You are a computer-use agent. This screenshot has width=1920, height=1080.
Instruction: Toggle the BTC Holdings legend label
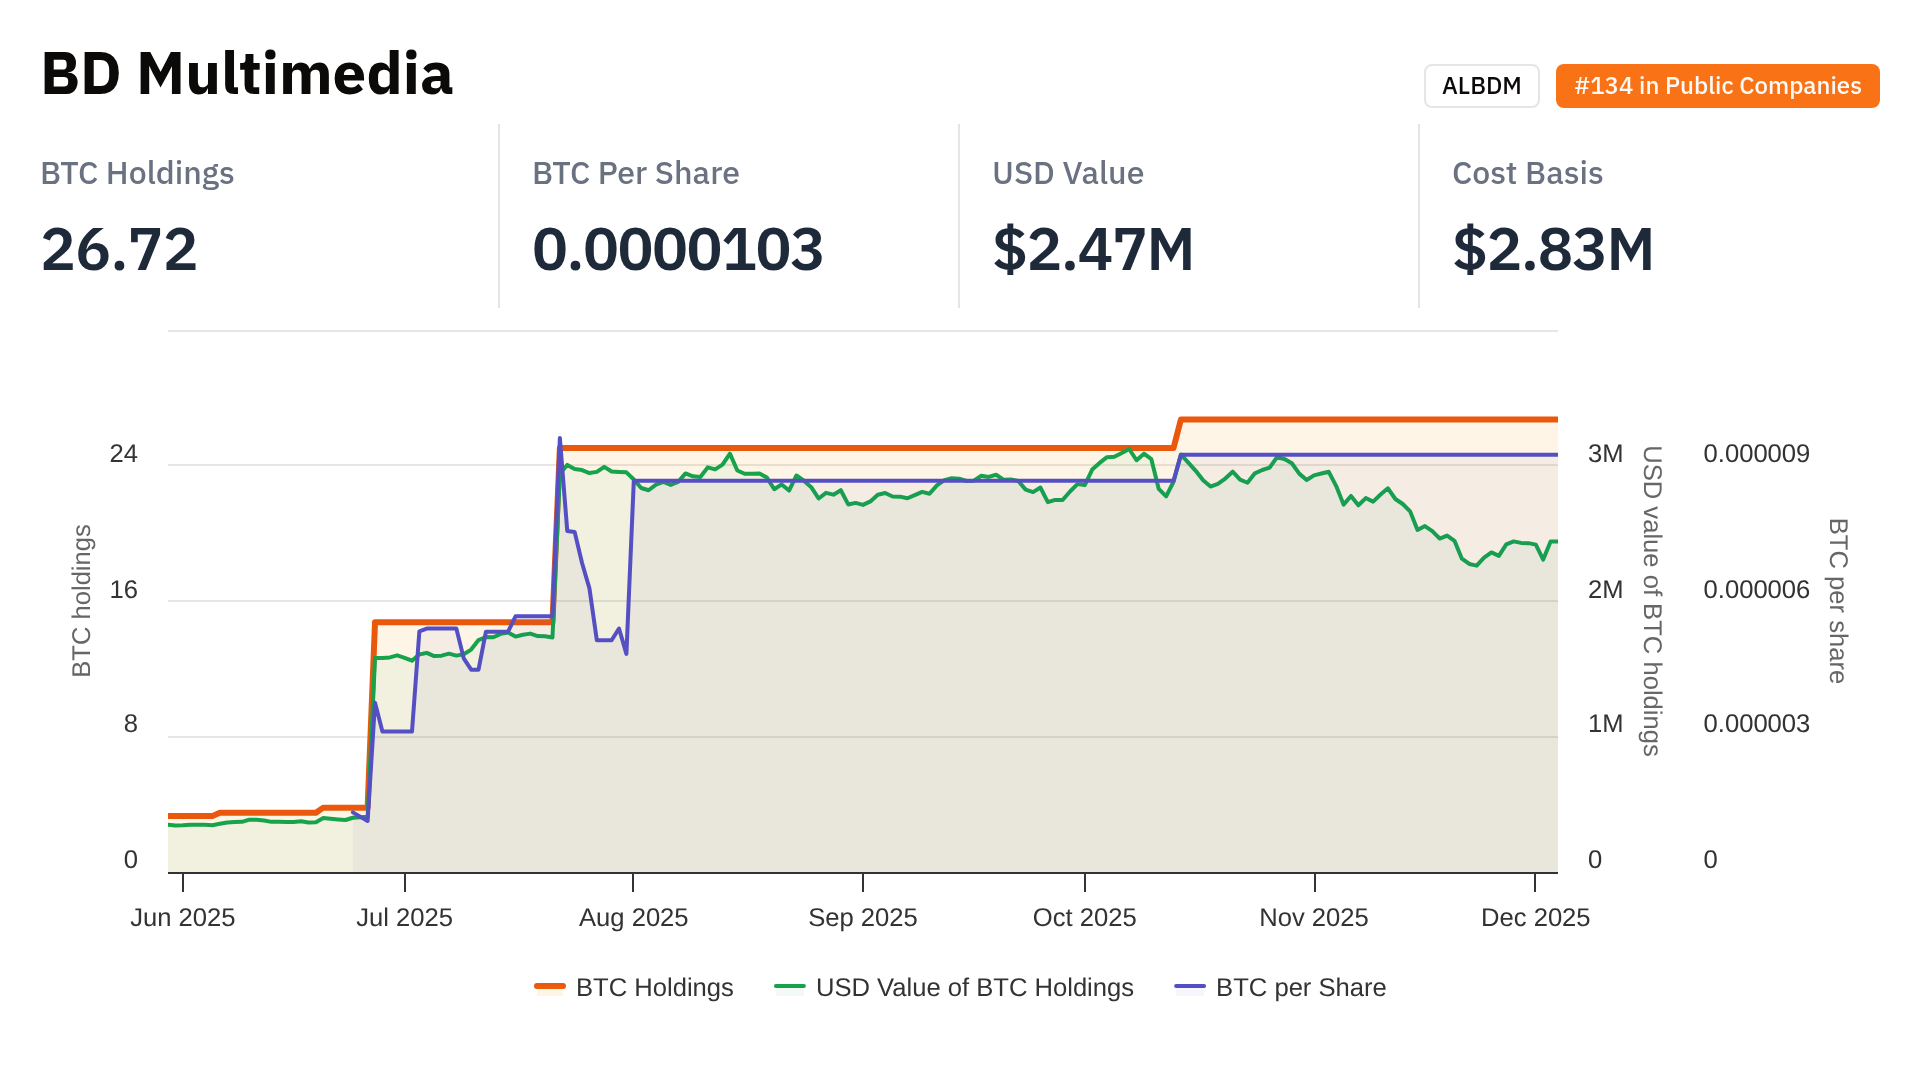coord(654,988)
